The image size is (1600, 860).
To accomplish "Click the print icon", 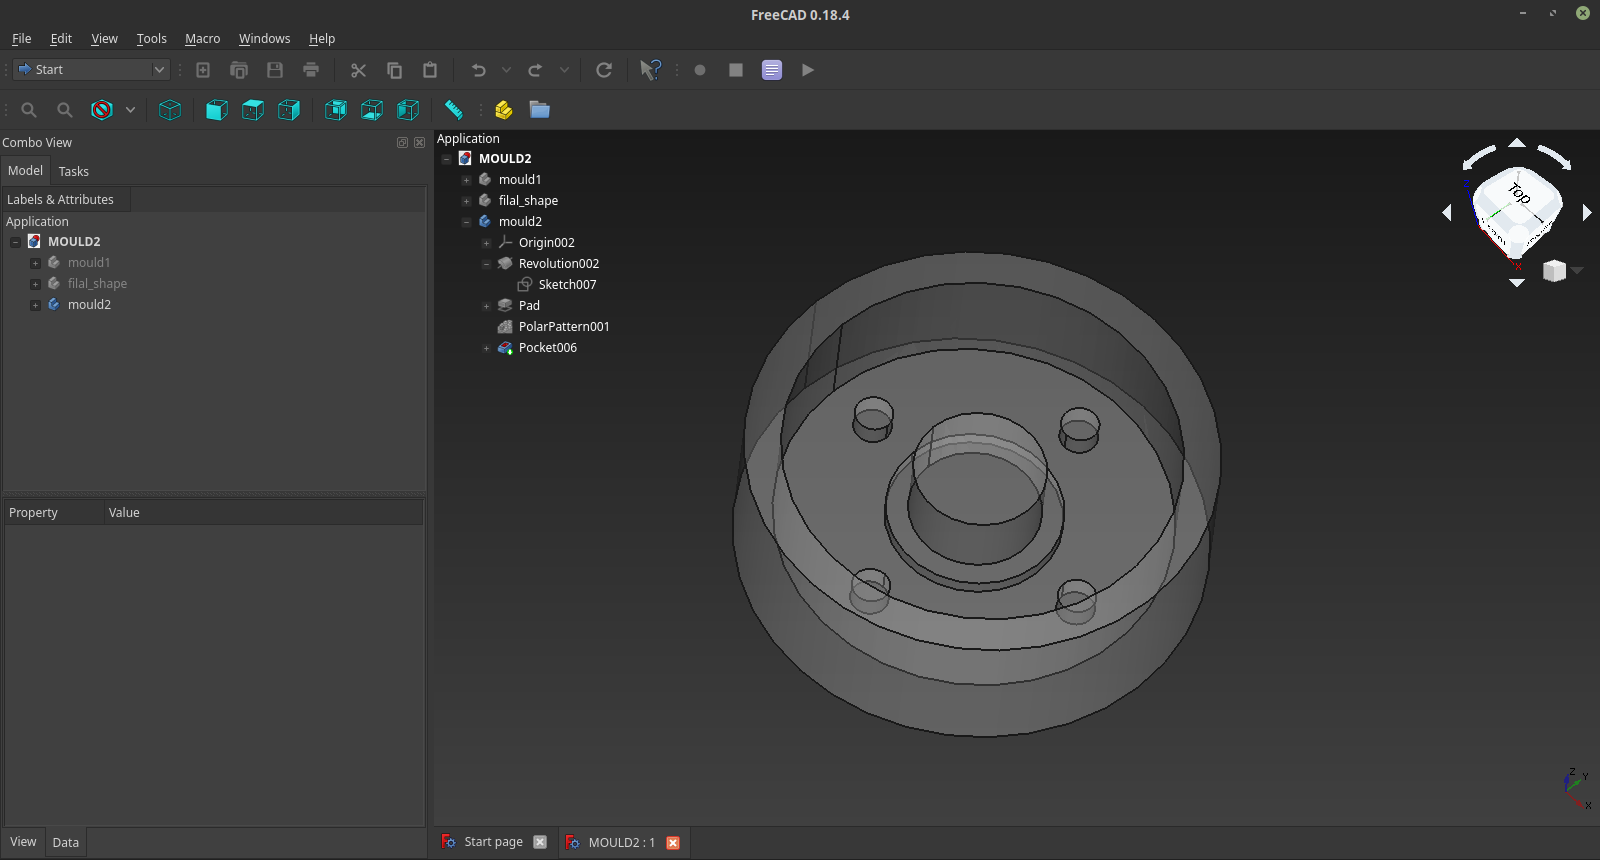I will [311, 70].
